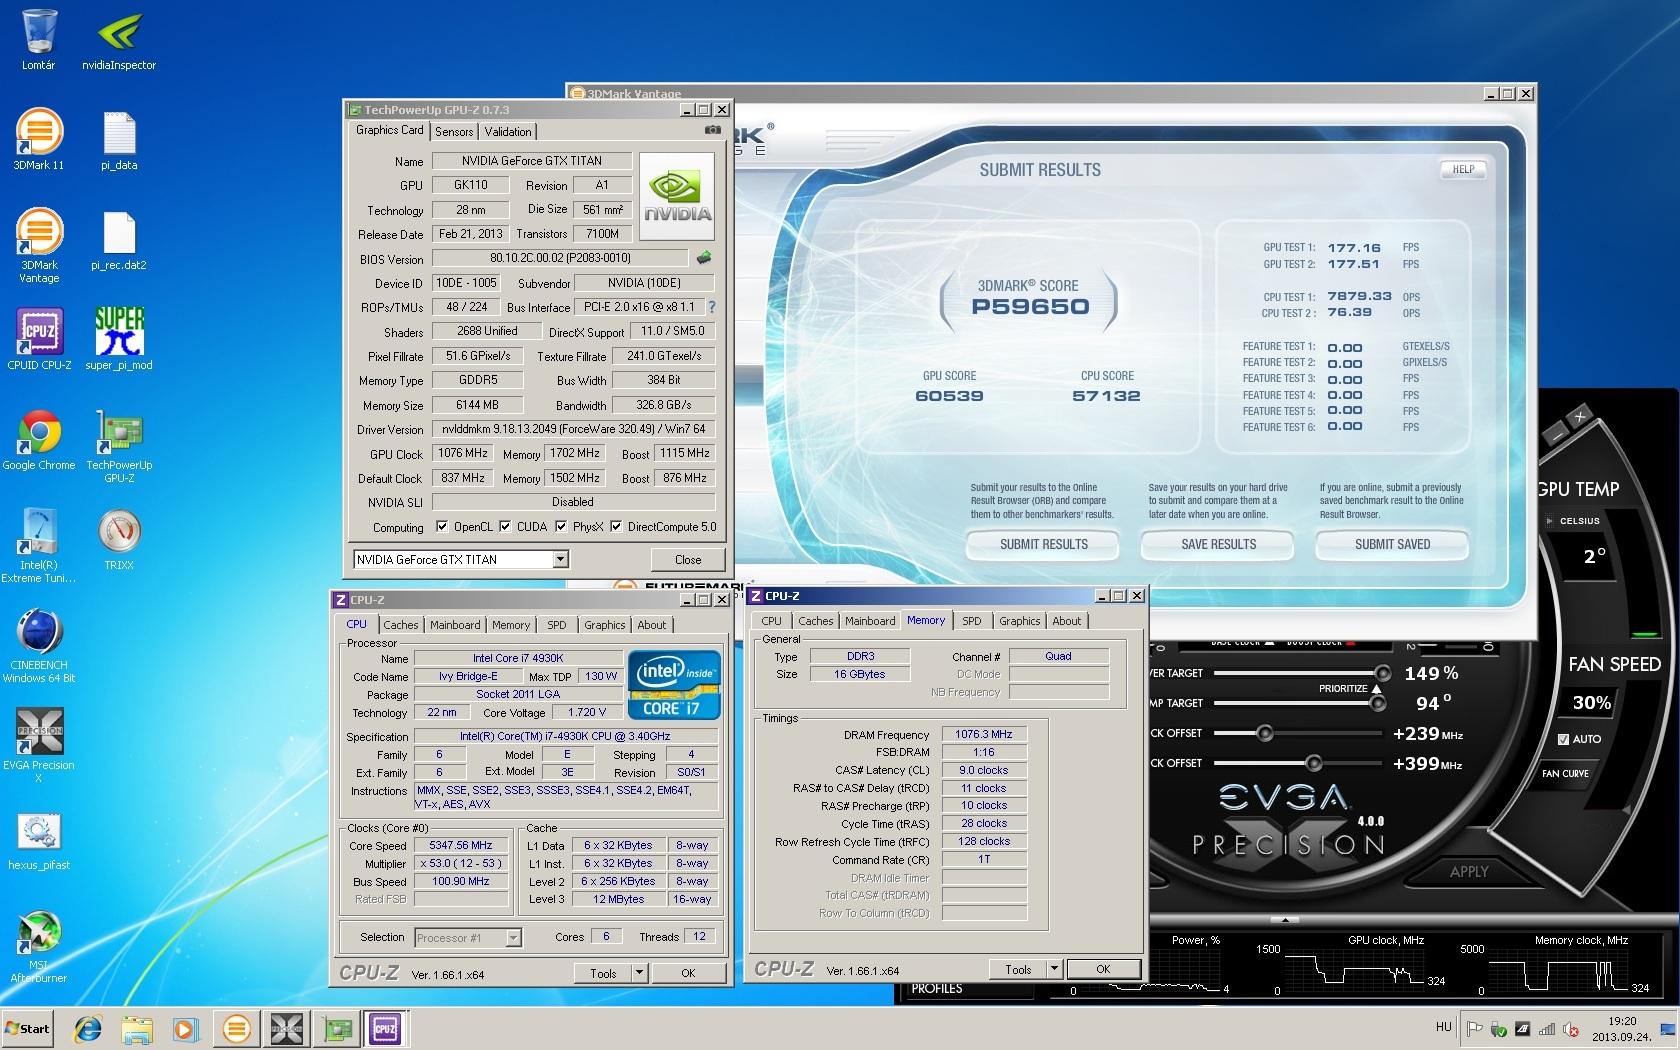Open the TechPowerUp GPU-Z desktop shortcut
This screenshot has height=1050, width=1680.
119,446
